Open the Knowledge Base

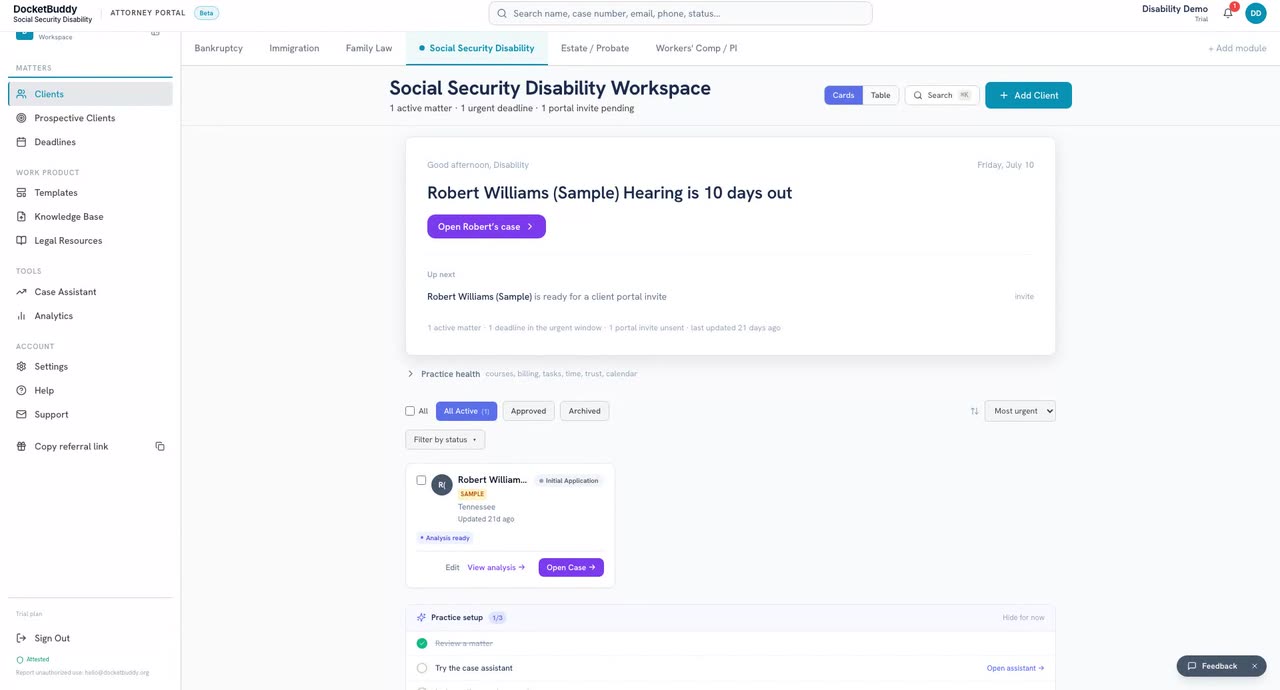[x=90, y=216]
